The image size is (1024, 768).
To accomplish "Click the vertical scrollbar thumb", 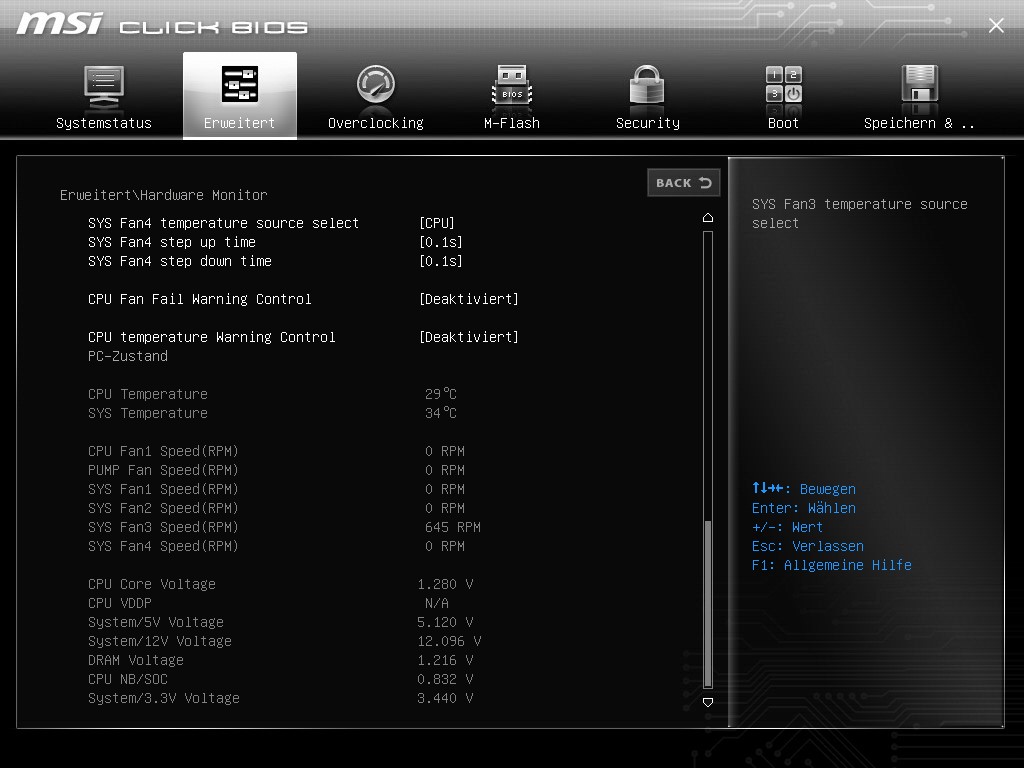I will tap(708, 604).
